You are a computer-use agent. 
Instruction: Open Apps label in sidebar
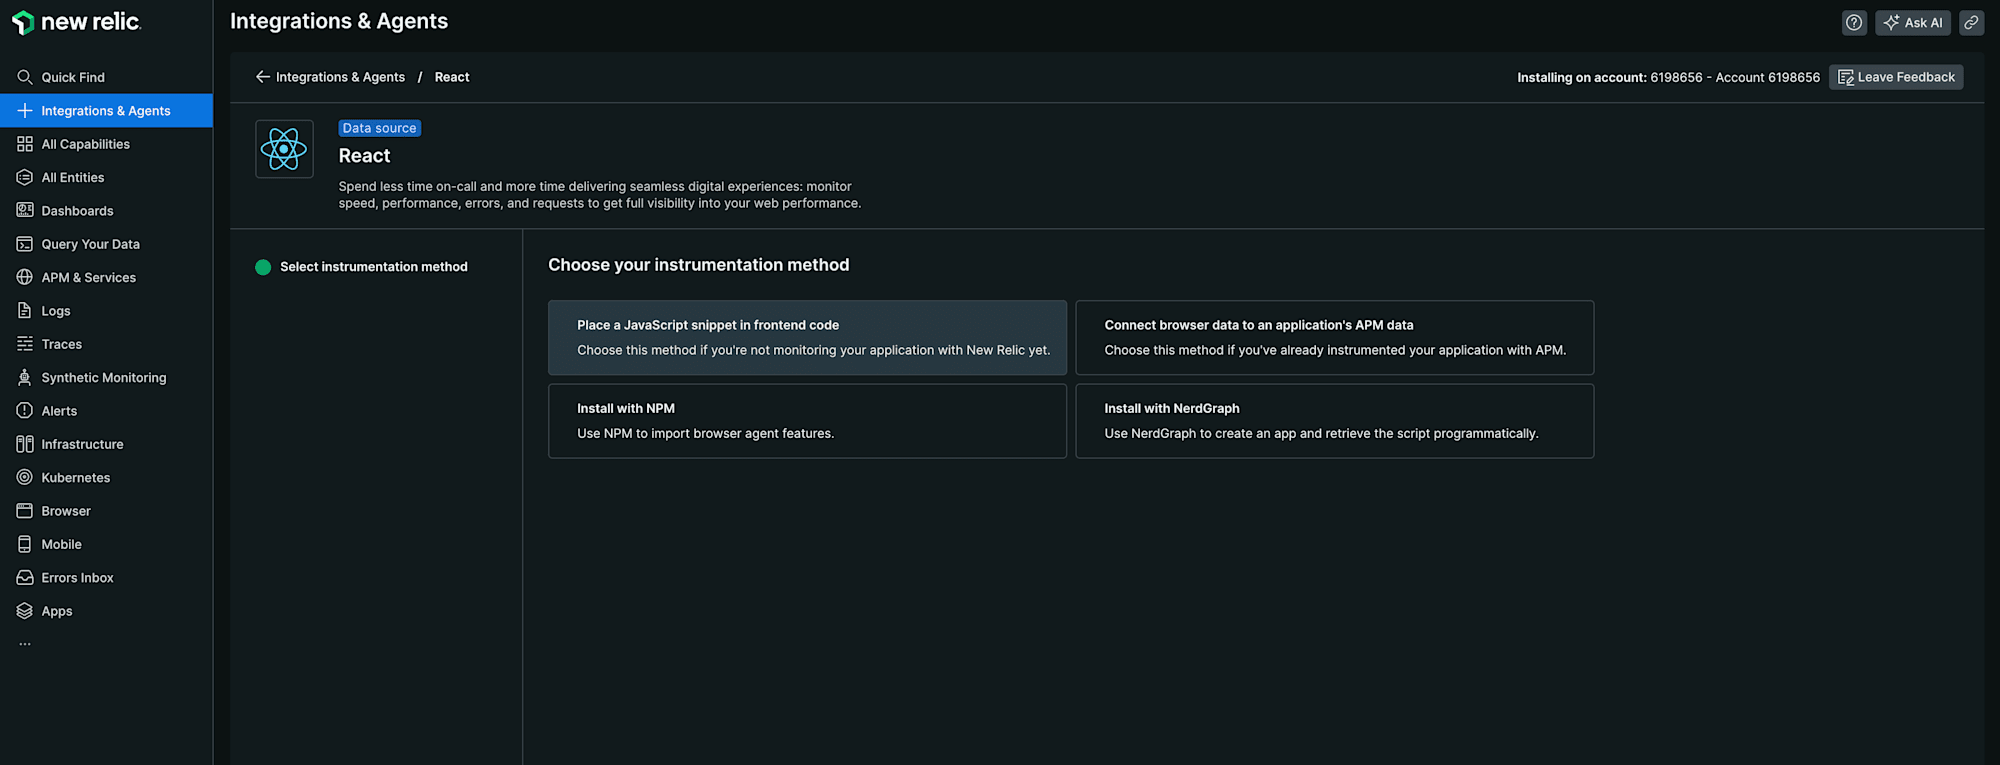[x=57, y=611]
